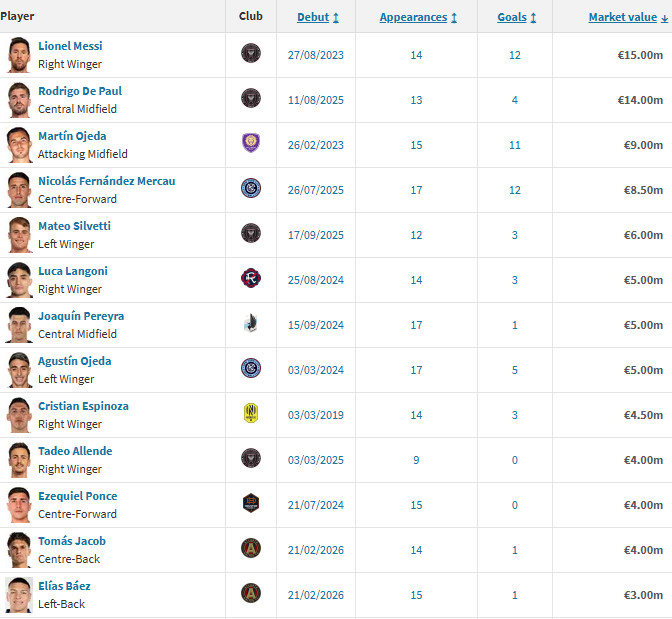Click Silvetti's market value €6.00m
Viewport: 672px width, 619px height.
(643, 235)
